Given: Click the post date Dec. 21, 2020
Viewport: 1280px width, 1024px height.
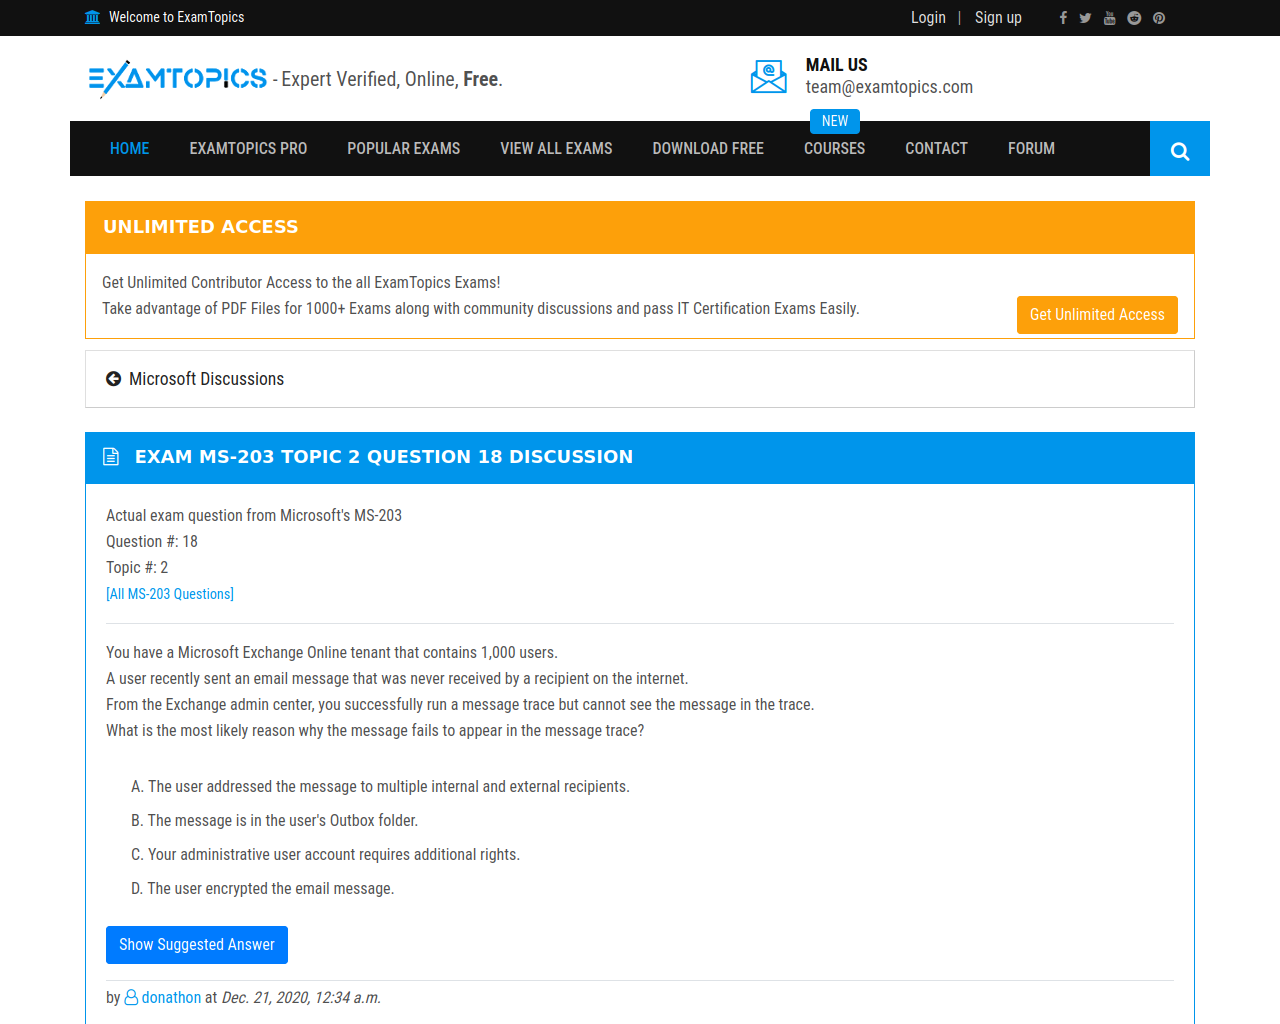Looking at the screenshot, I should tap(301, 998).
